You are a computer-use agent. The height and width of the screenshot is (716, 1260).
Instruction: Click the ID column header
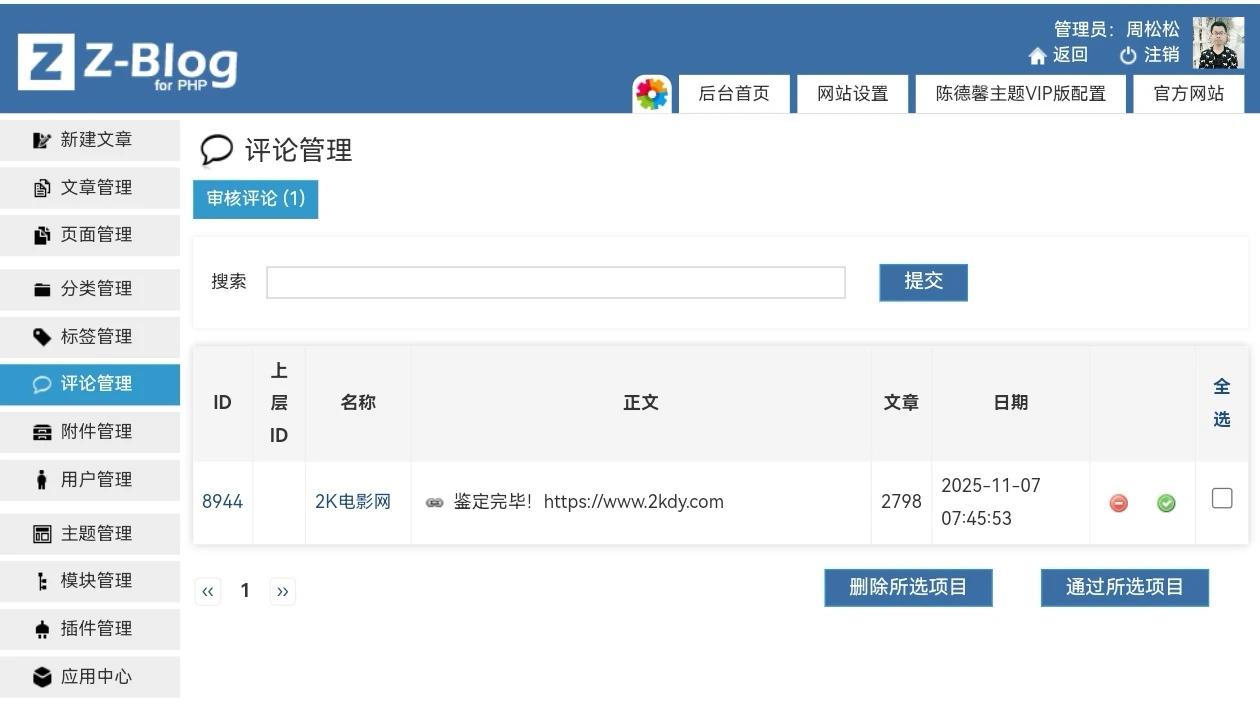(222, 403)
